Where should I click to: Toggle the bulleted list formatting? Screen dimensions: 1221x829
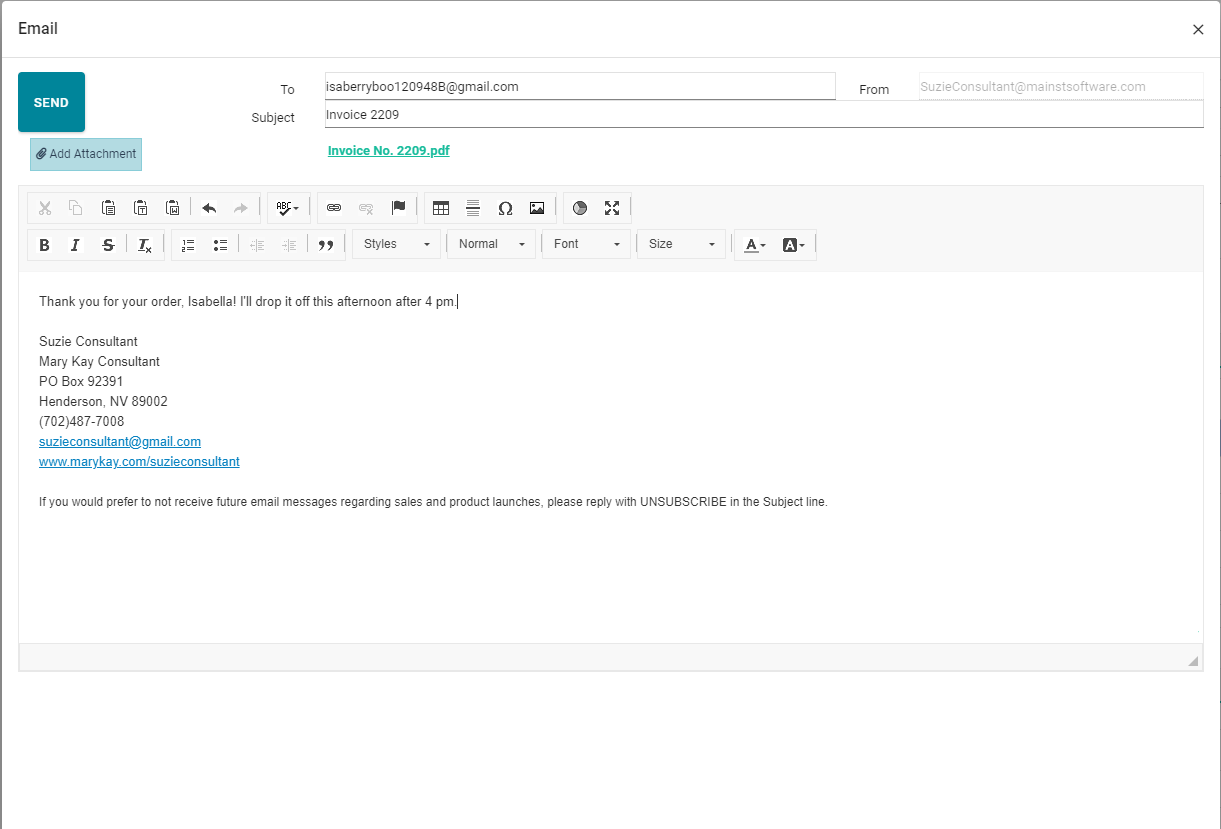220,244
